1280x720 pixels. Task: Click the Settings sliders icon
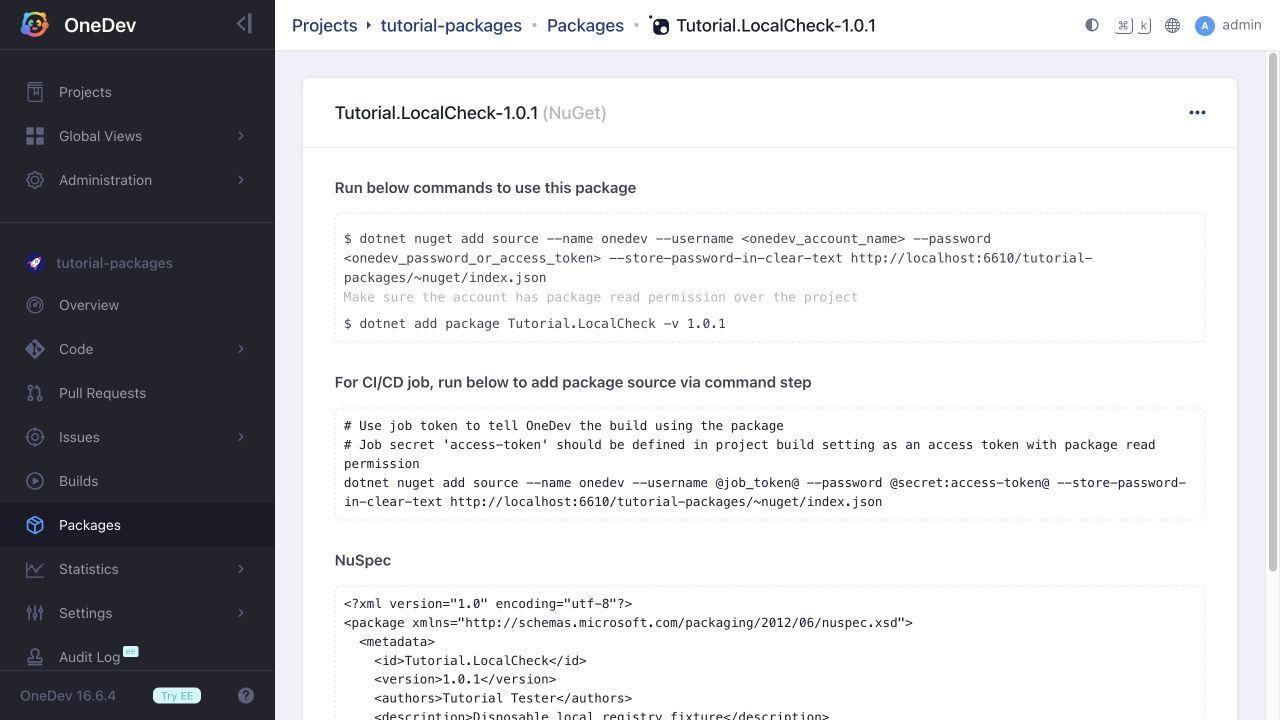click(35, 613)
